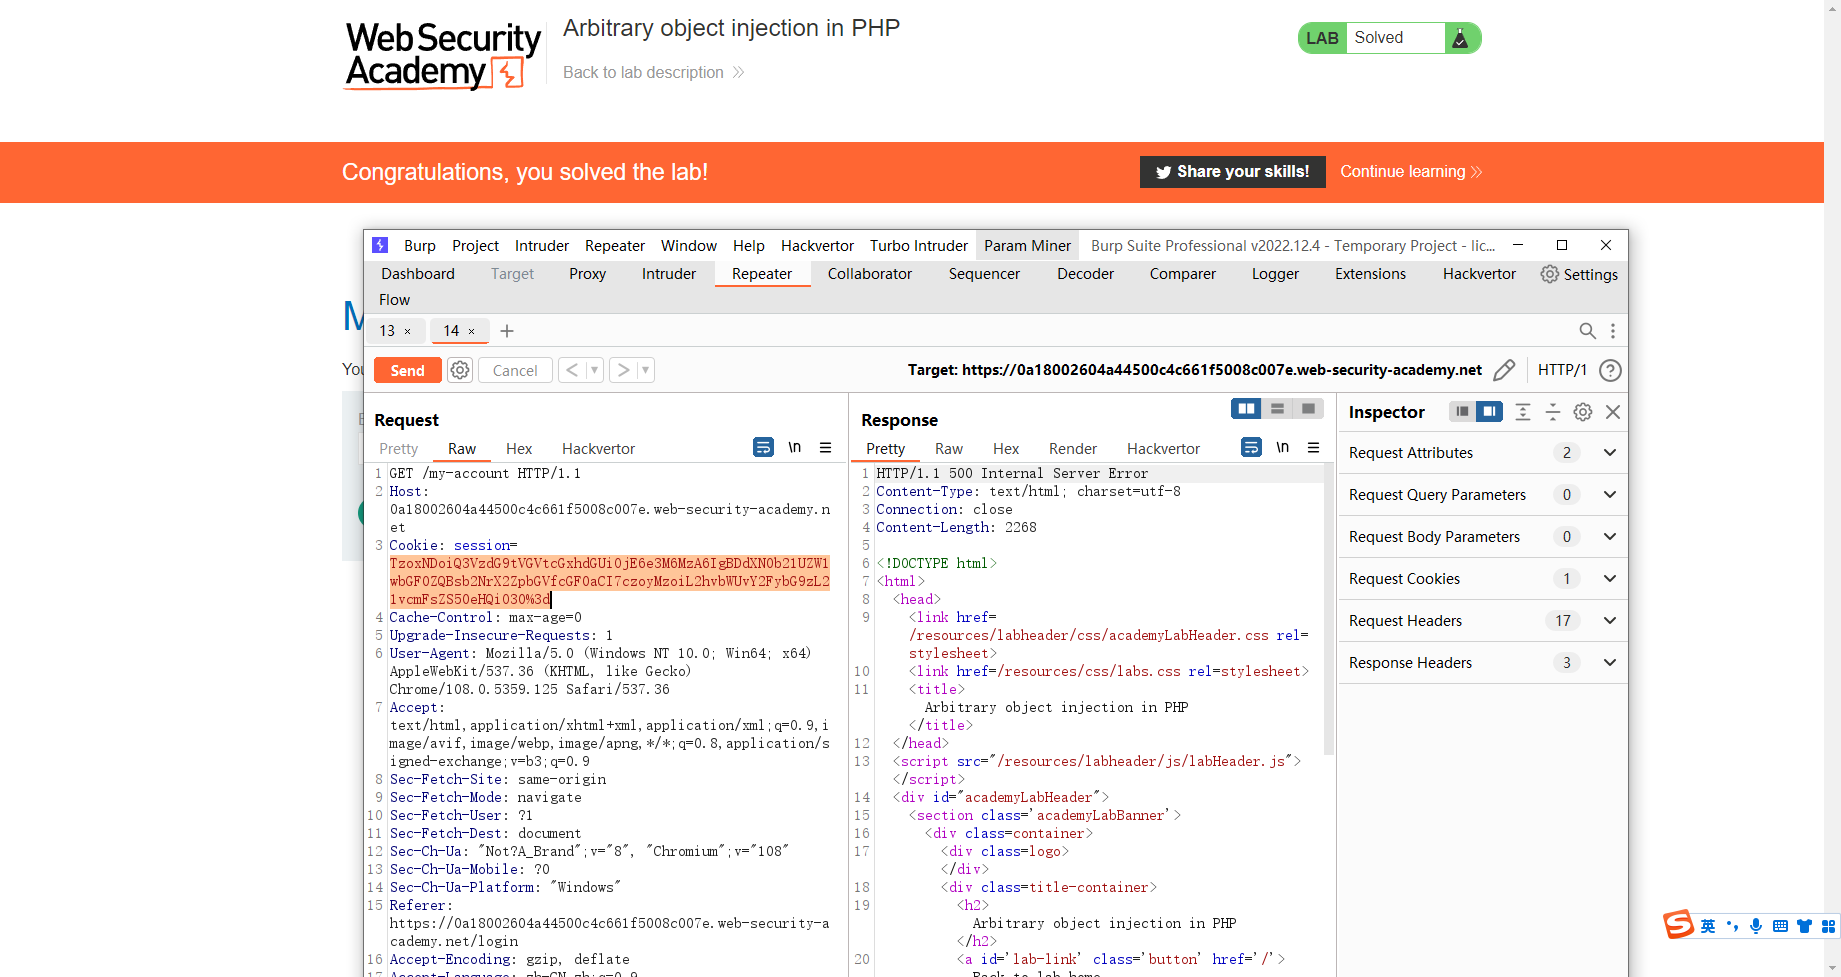
Task: Go to previous request history arrow
Action: point(572,370)
